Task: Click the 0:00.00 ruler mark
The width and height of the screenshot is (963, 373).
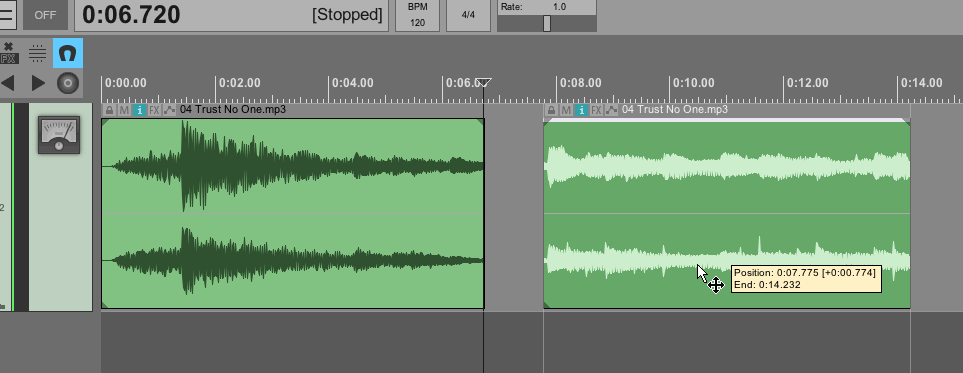Action: pyautogui.click(x=126, y=83)
